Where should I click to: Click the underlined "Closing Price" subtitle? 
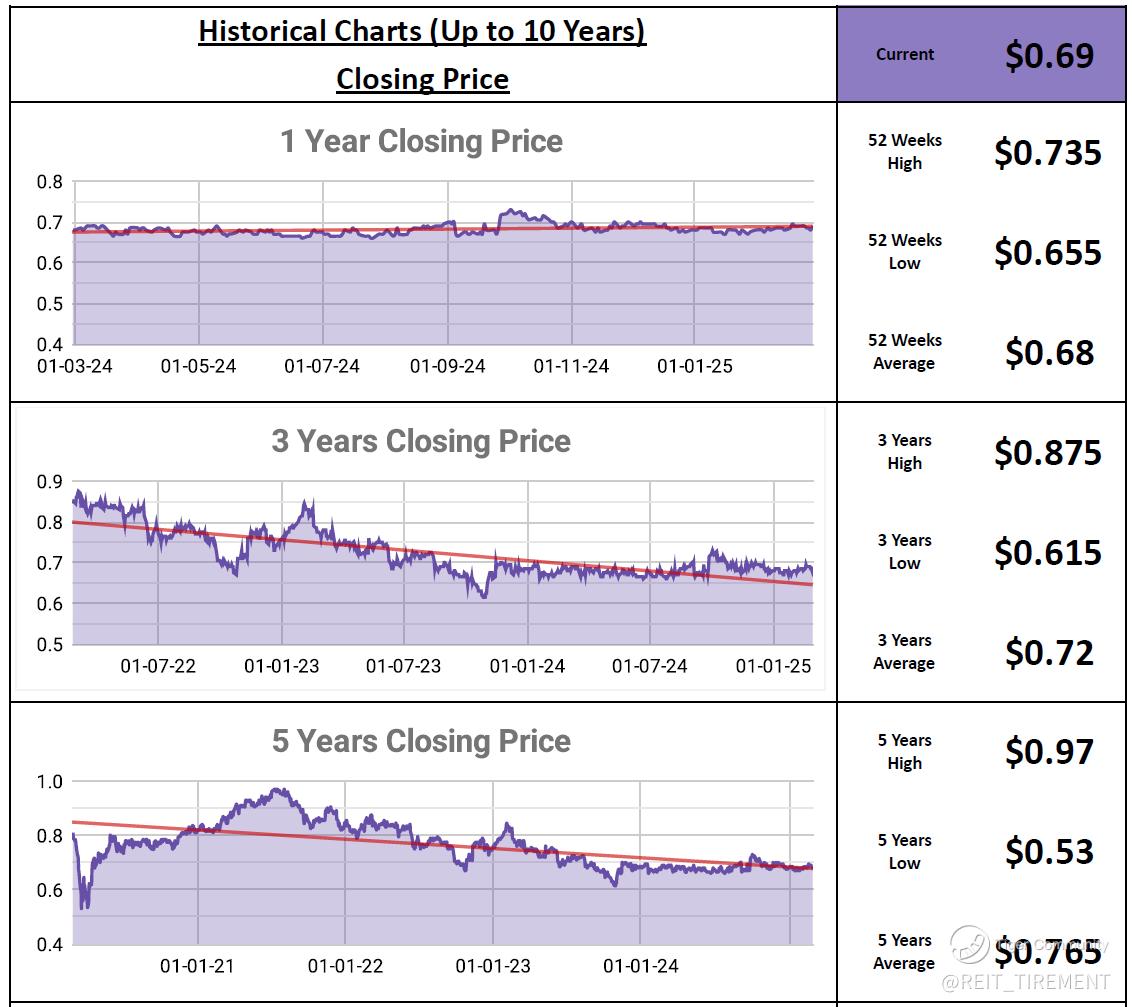(422, 79)
